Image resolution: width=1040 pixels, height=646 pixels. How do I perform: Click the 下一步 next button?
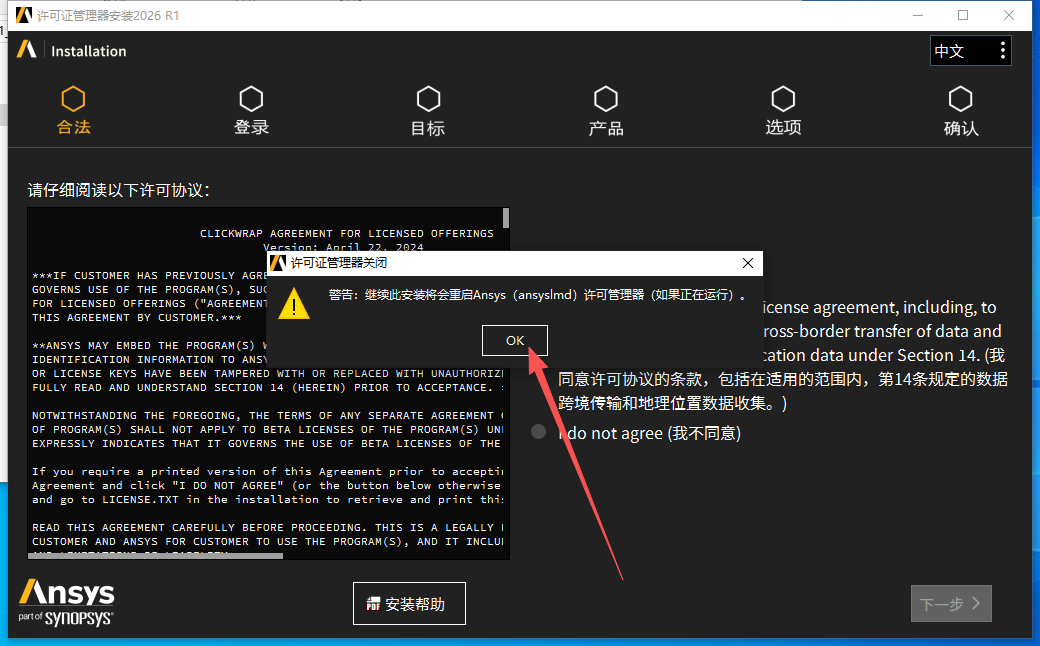click(x=950, y=604)
